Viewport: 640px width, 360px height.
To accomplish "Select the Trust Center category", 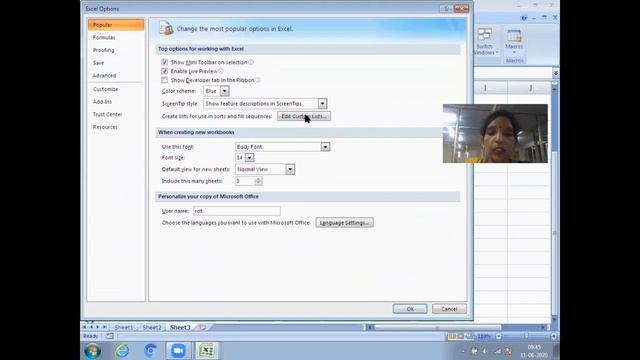I will (116, 114).
